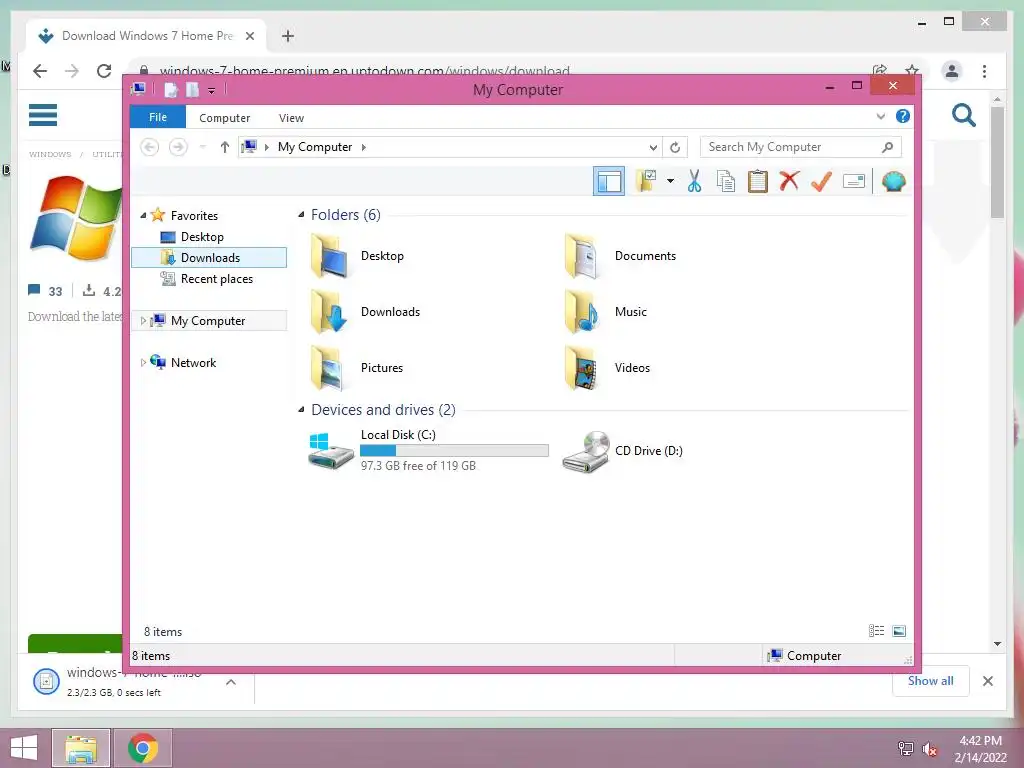Click the My Computer breadcrumb arrow

click(364, 147)
